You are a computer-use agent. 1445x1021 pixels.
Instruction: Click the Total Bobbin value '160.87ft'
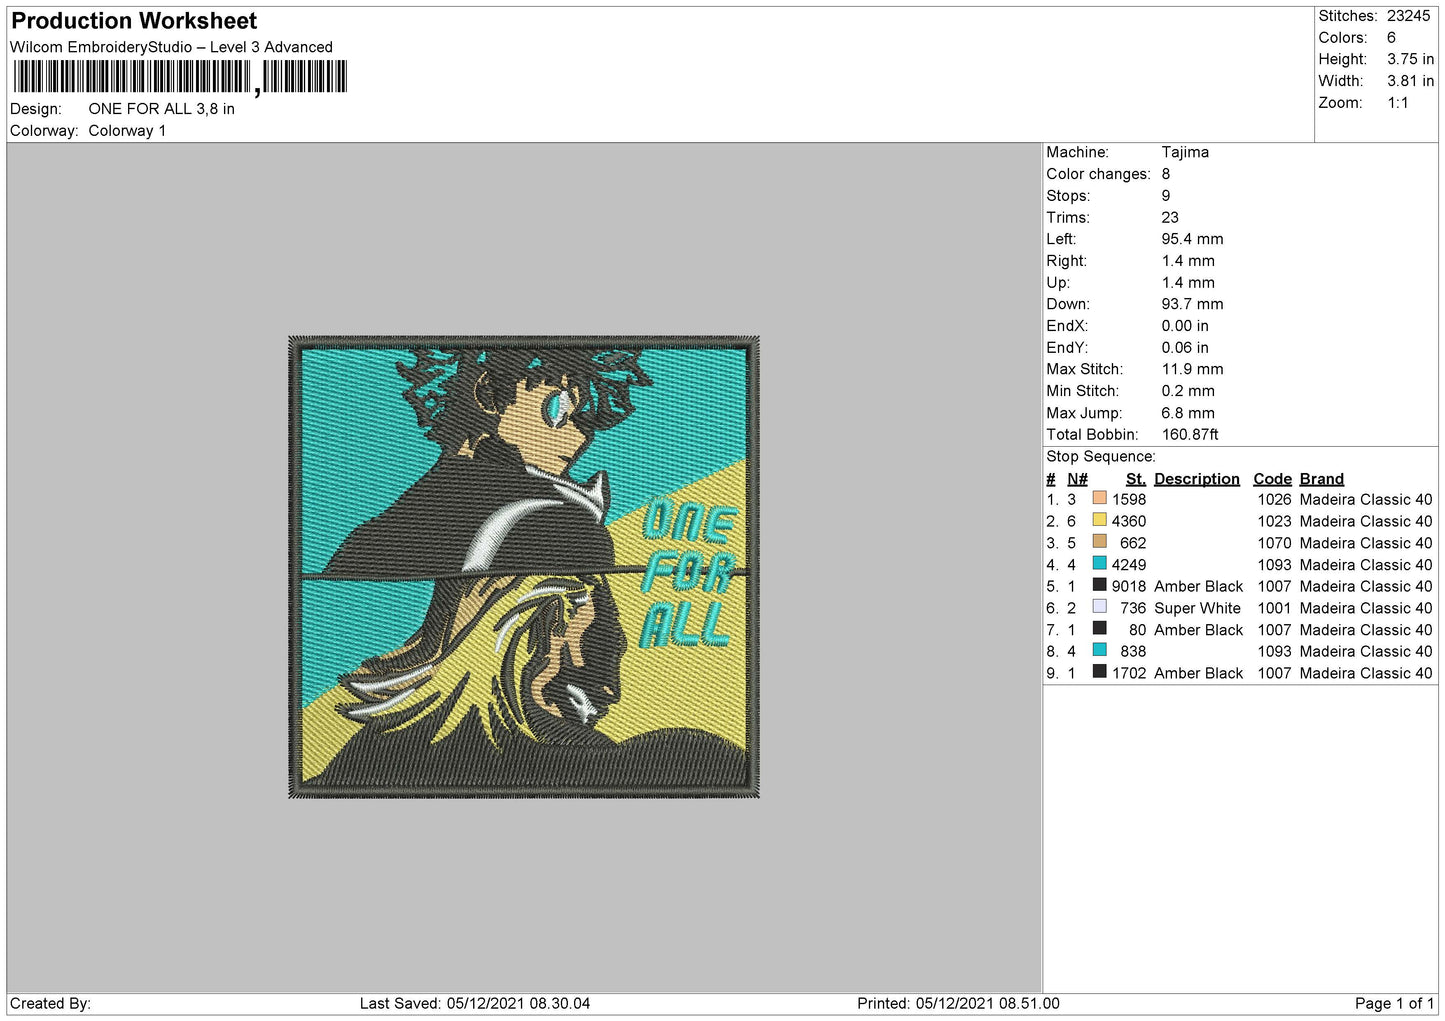pos(1190,434)
